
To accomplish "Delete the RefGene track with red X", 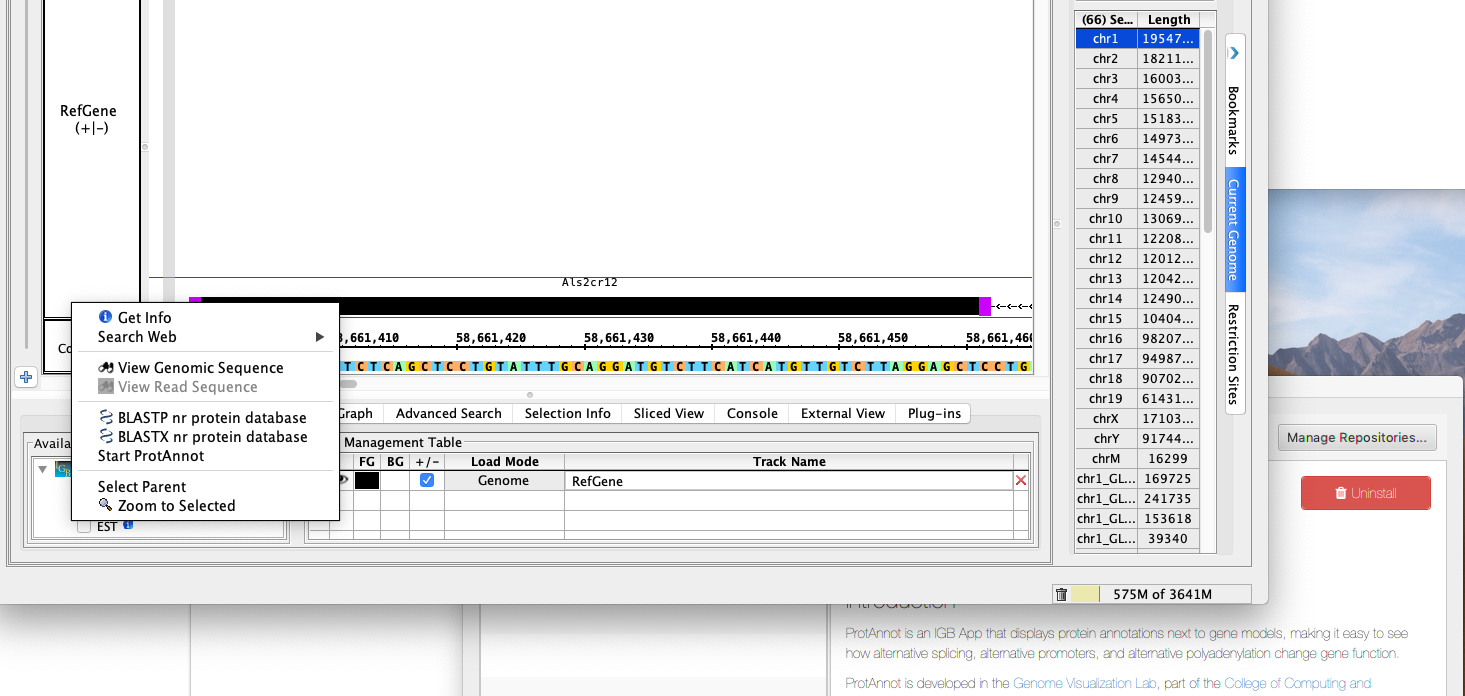I will 1020,481.
